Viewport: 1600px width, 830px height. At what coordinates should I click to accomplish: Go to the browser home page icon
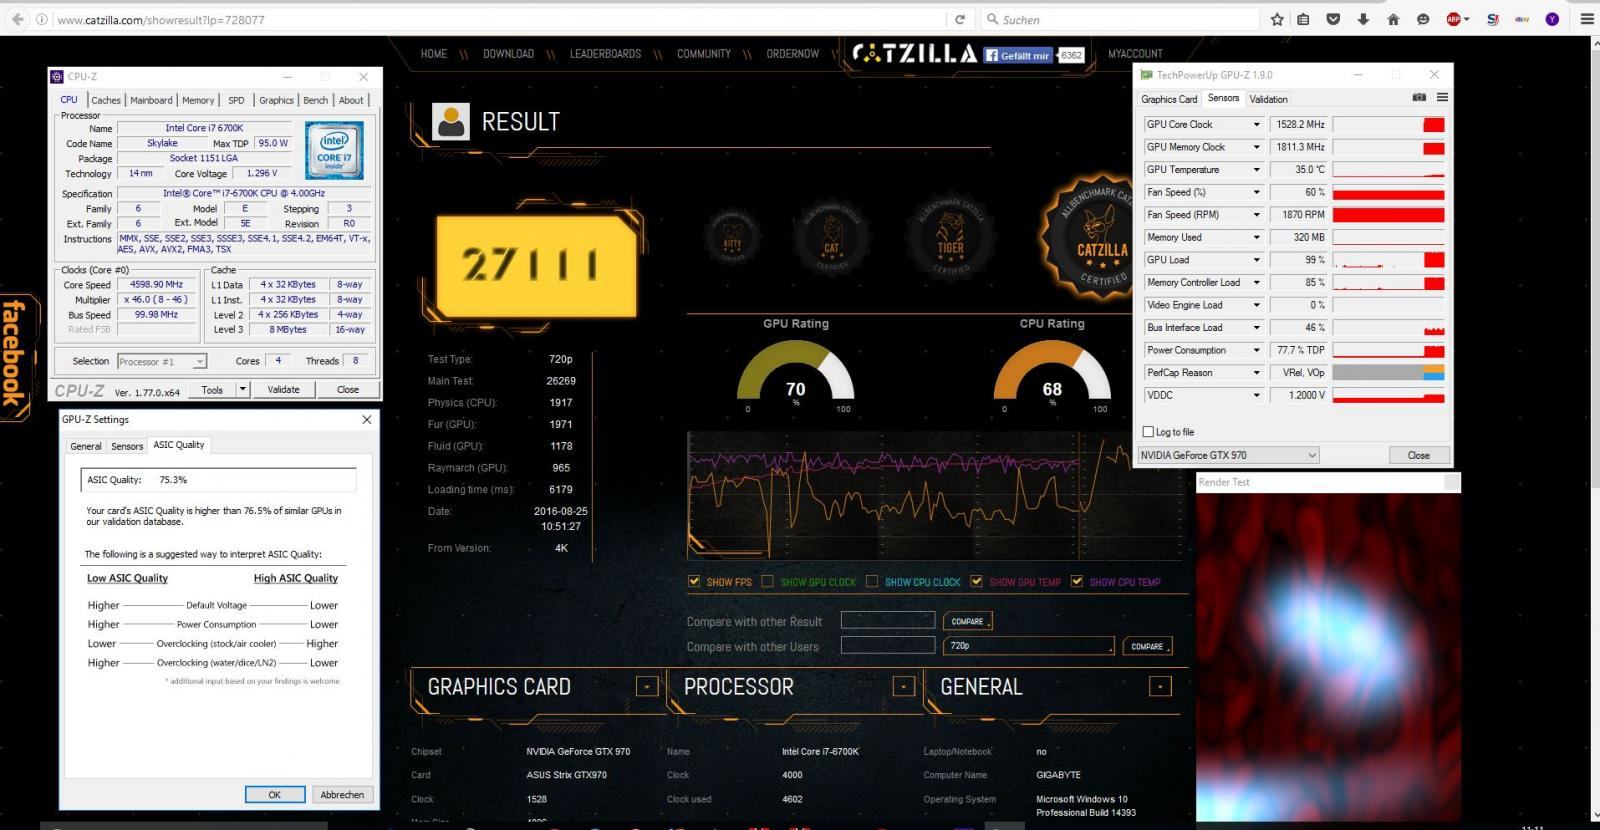click(1393, 19)
